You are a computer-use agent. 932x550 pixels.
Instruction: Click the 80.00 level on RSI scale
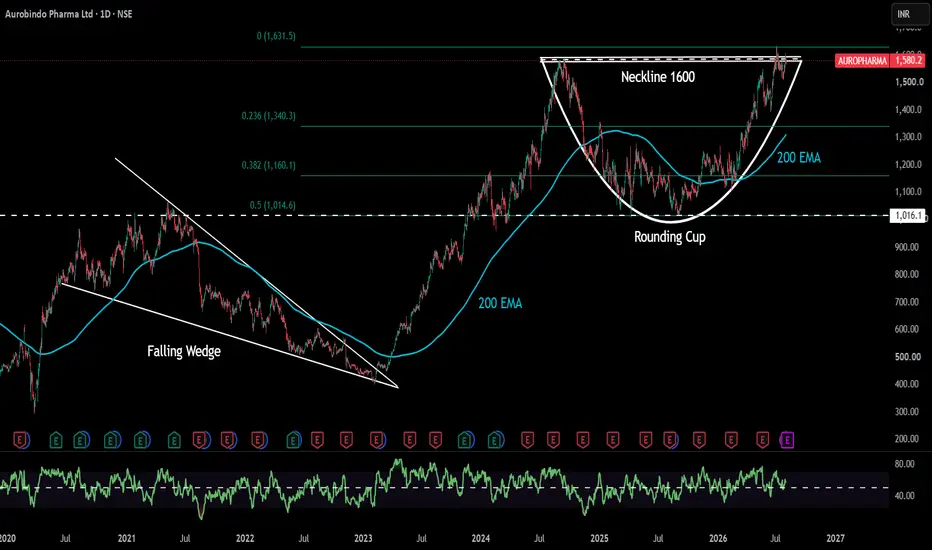point(905,464)
